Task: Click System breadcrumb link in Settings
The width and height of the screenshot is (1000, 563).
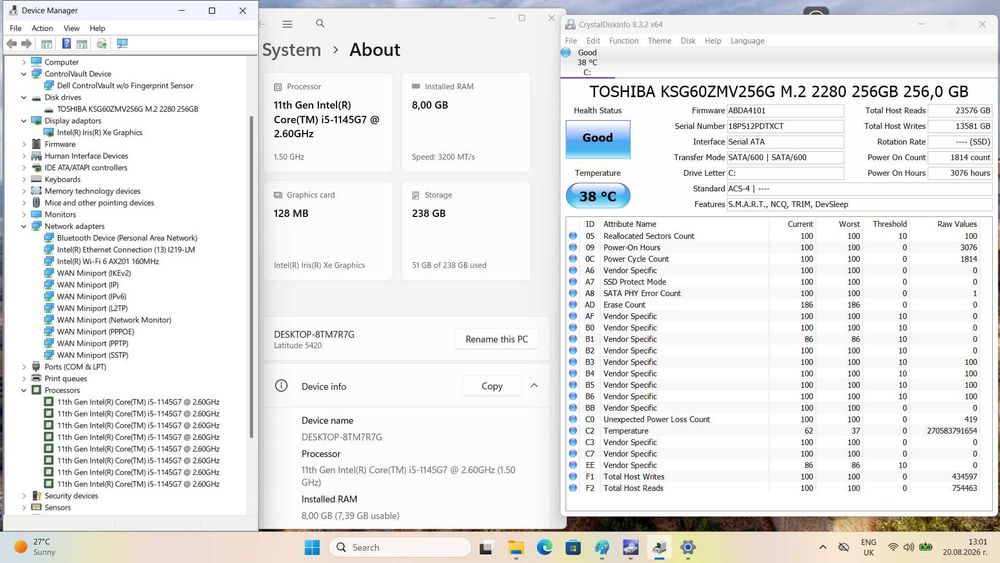Action: pos(291,50)
